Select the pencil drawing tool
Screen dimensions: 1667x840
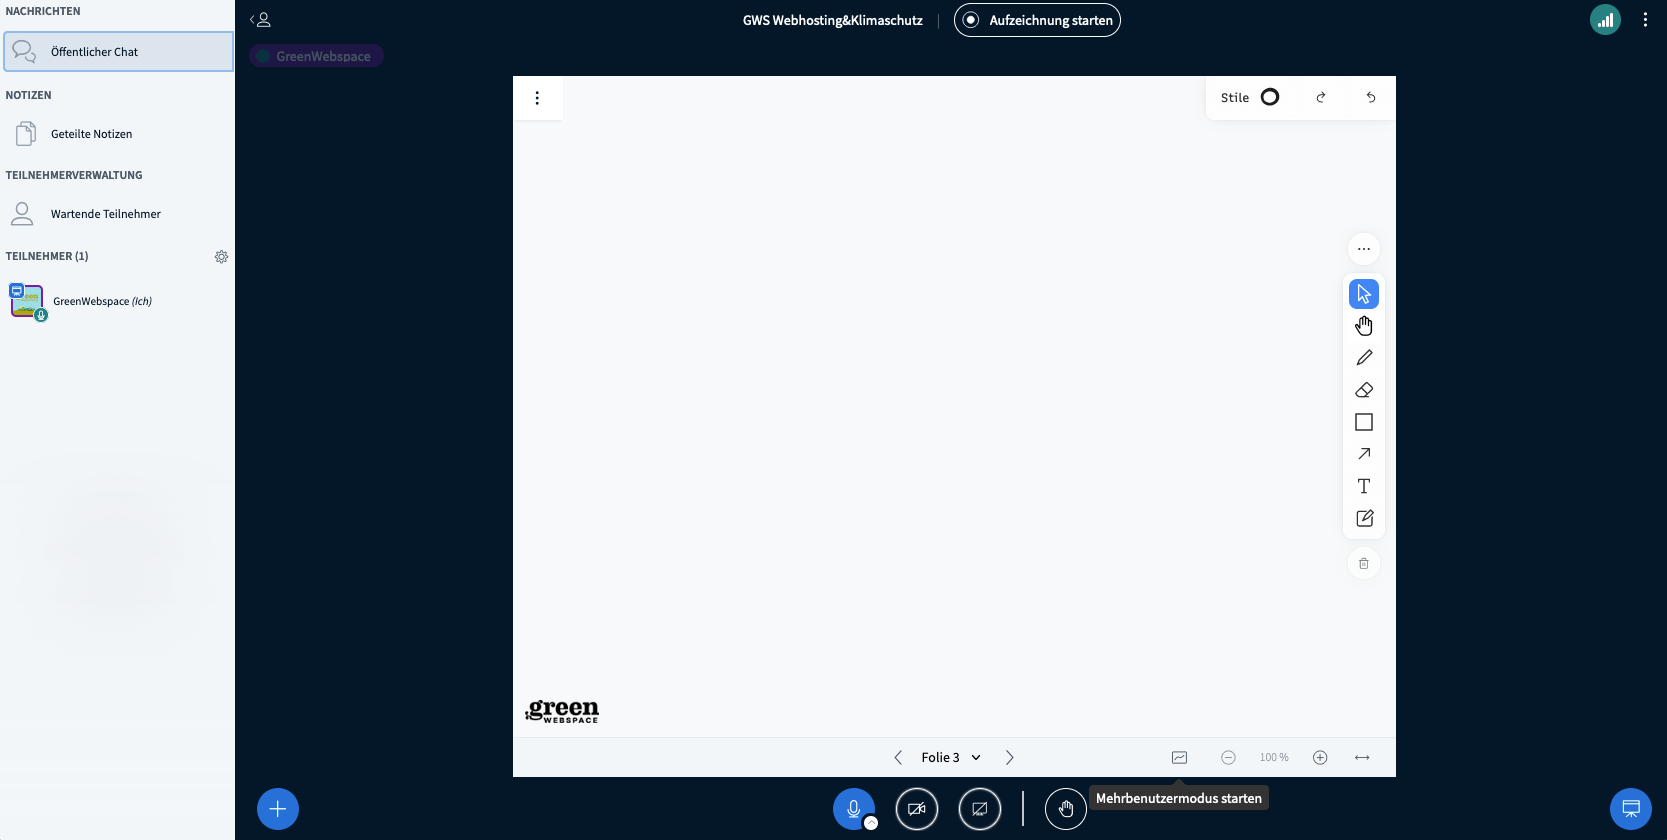point(1364,358)
